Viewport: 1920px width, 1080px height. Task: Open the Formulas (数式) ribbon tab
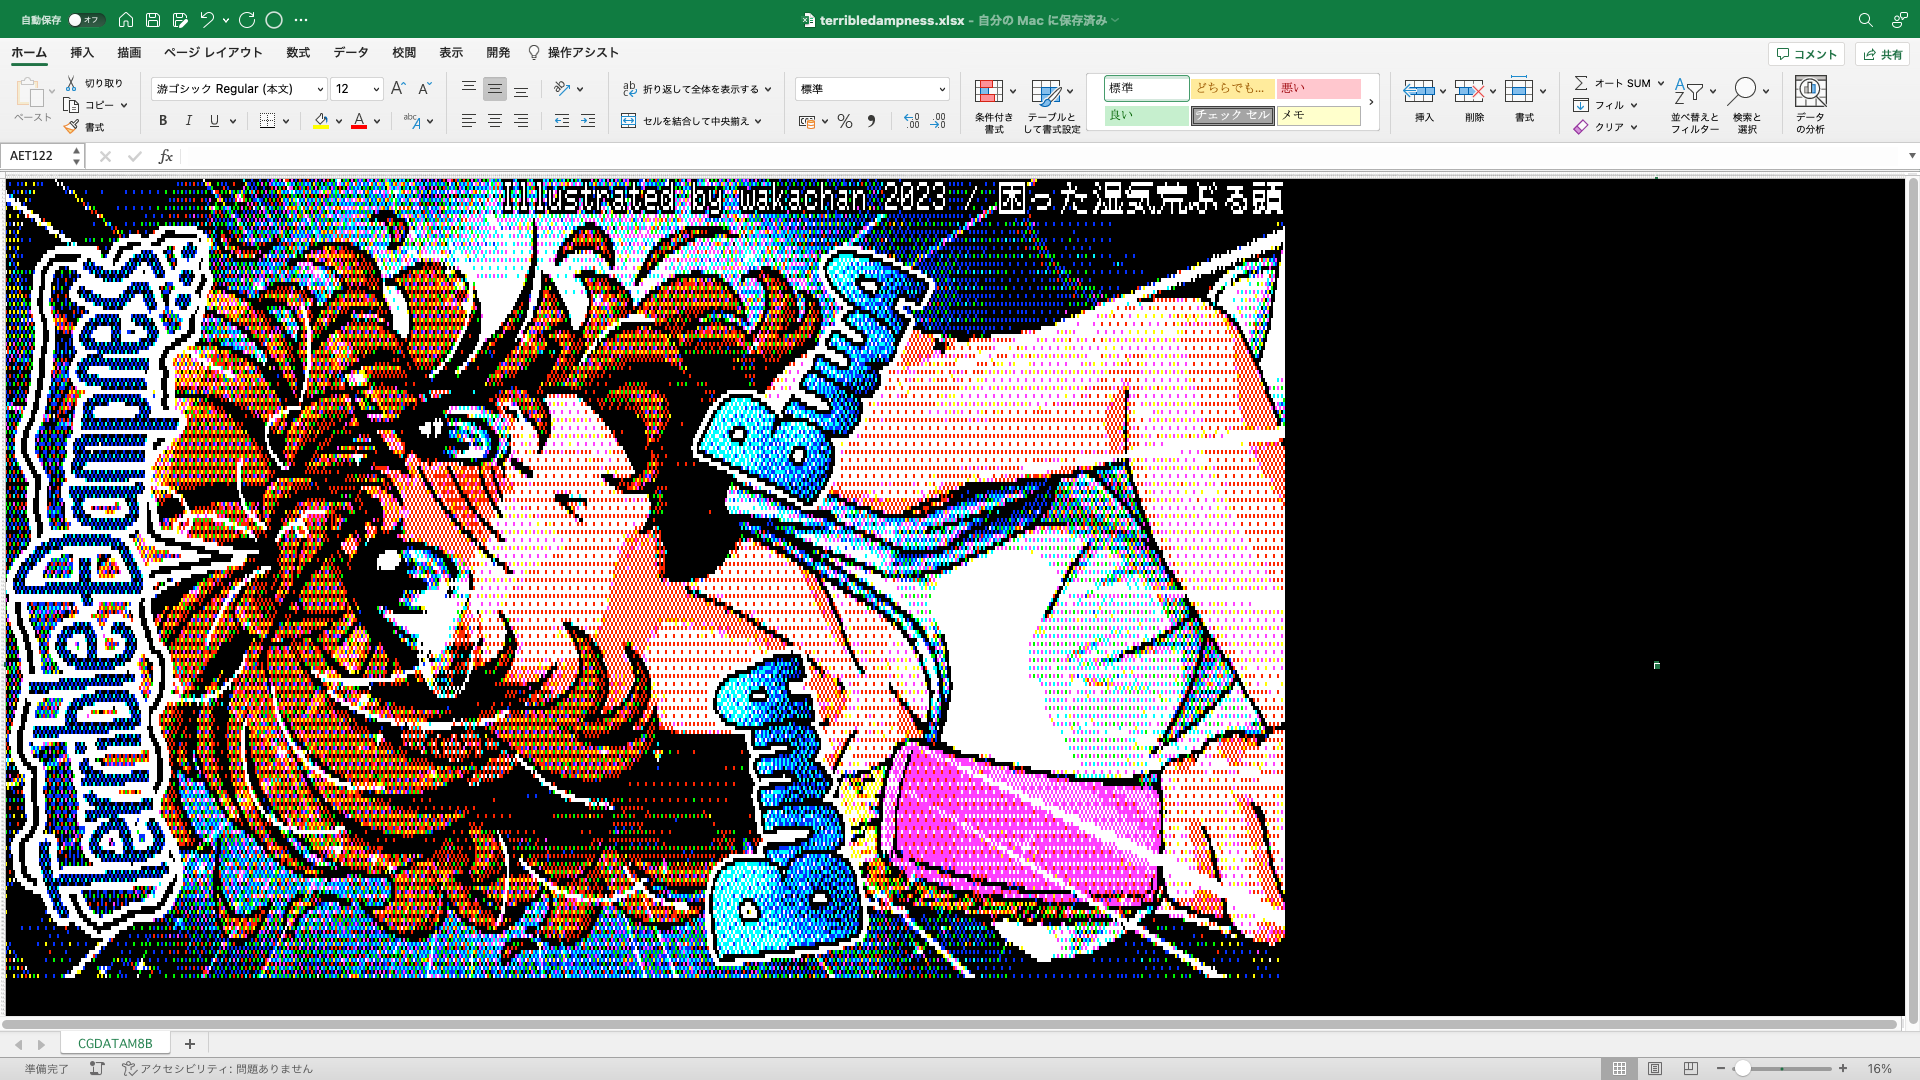pos(298,53)
